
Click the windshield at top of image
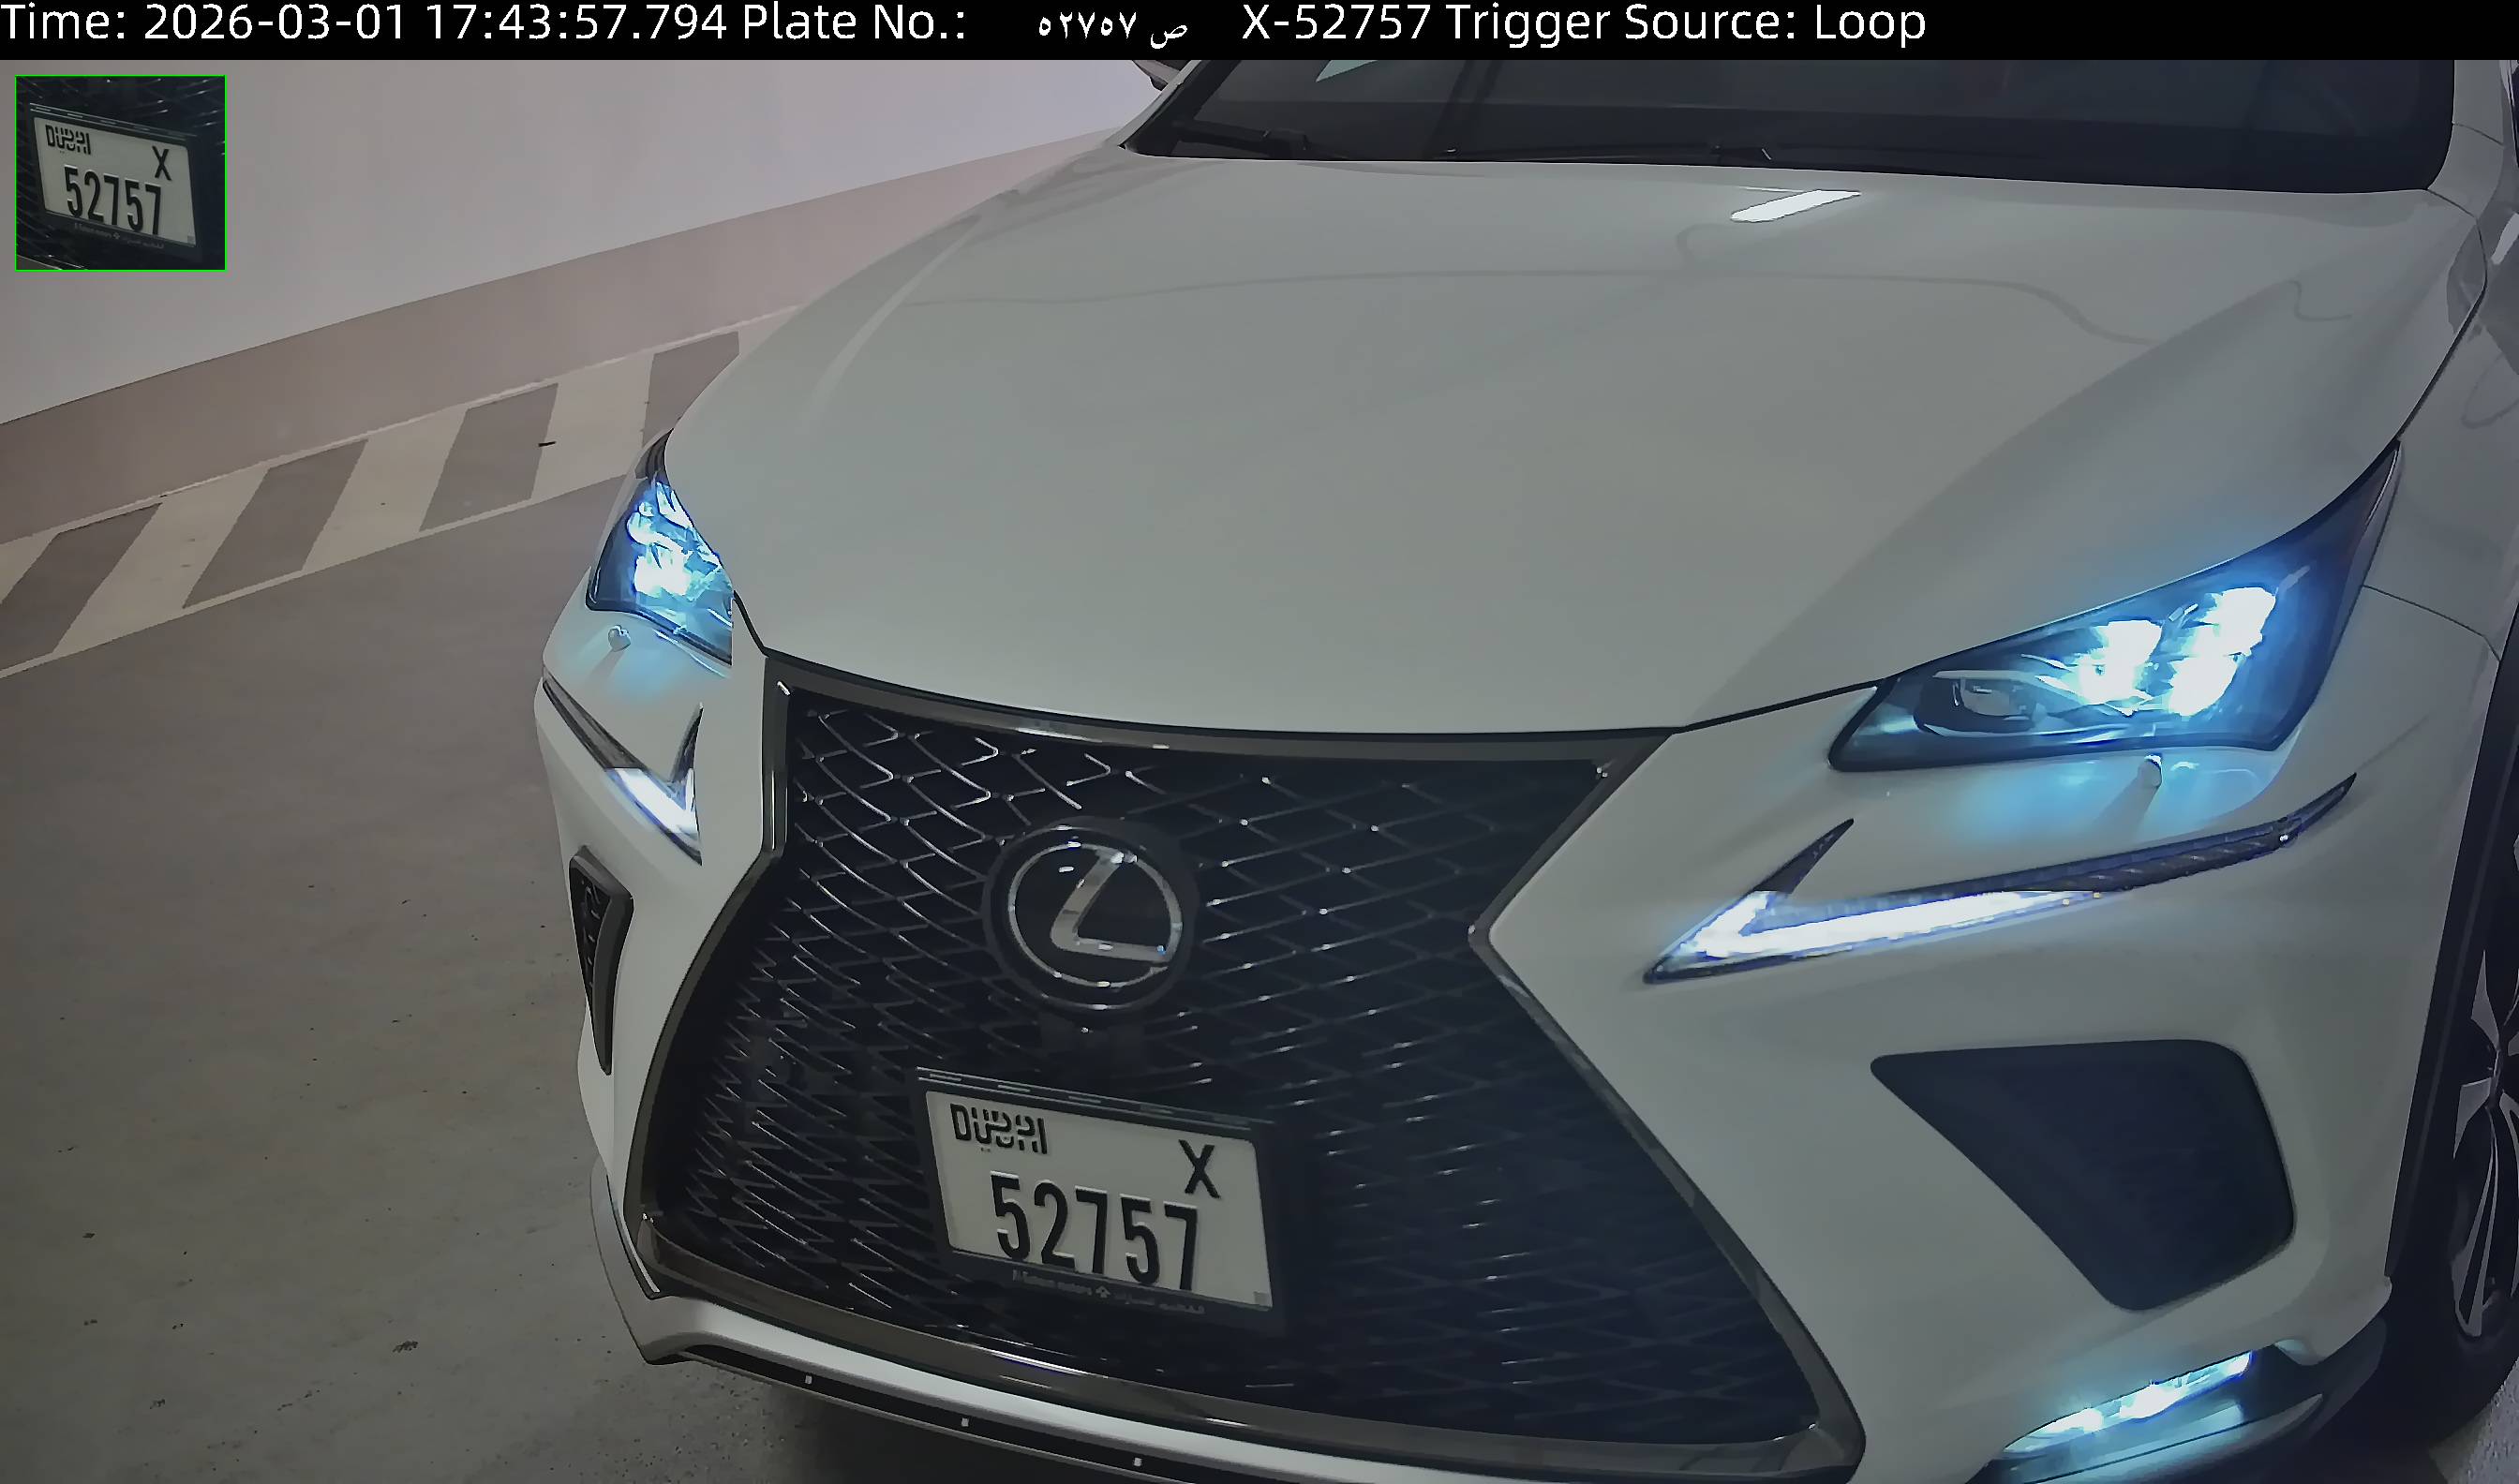coord(1800,110)
